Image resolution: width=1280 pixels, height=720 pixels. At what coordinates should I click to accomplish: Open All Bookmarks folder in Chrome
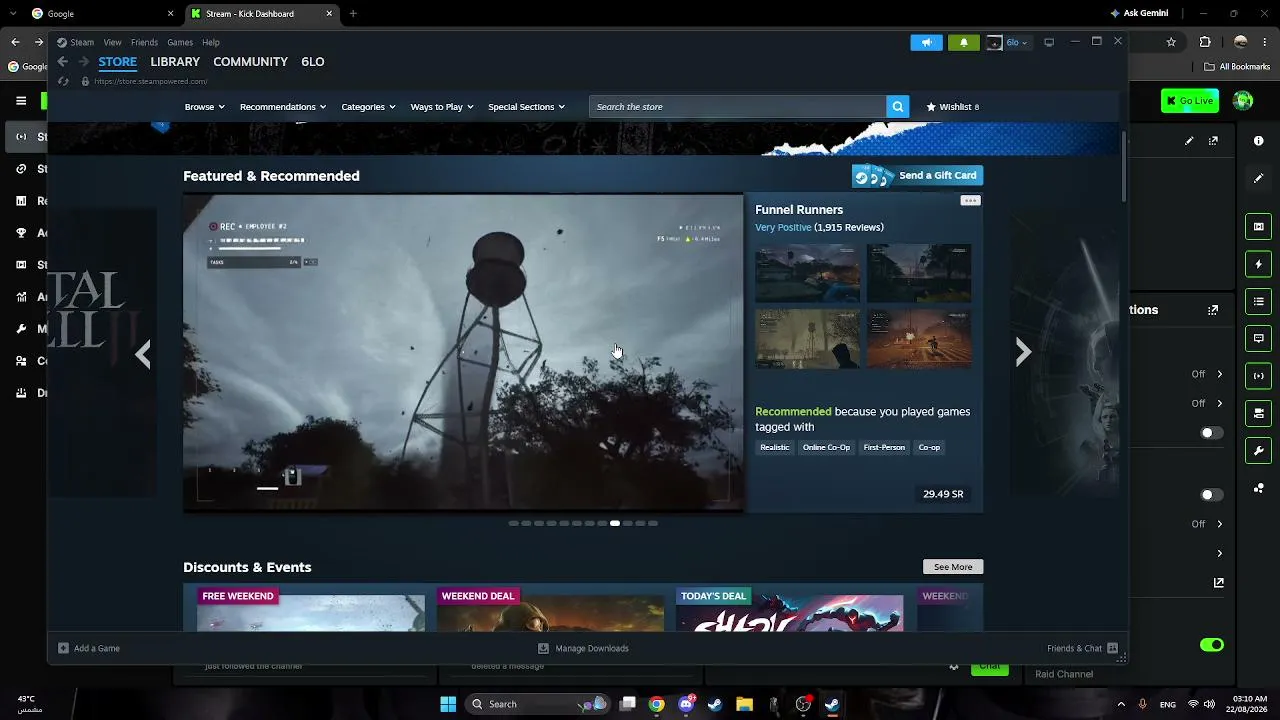[x=1237, y=67]
